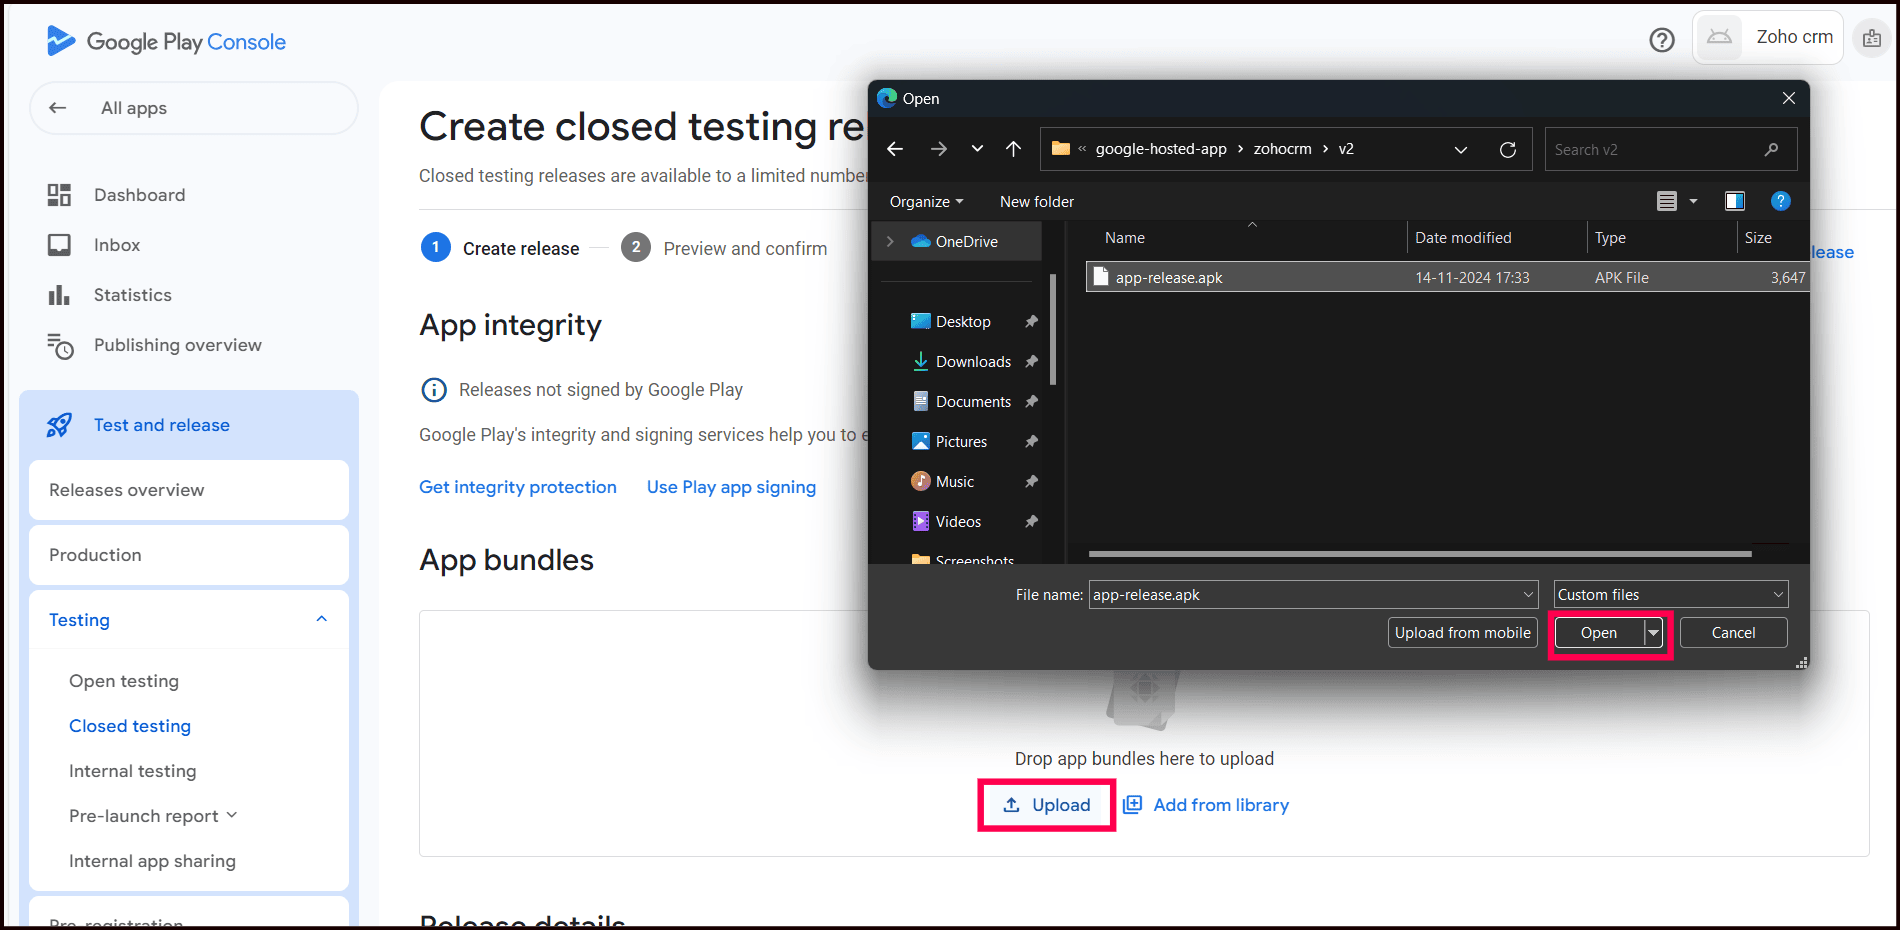This screenshot has height=930, width=1900.
Task: Refresh the v2 folder view
Action: point(1508,150)
